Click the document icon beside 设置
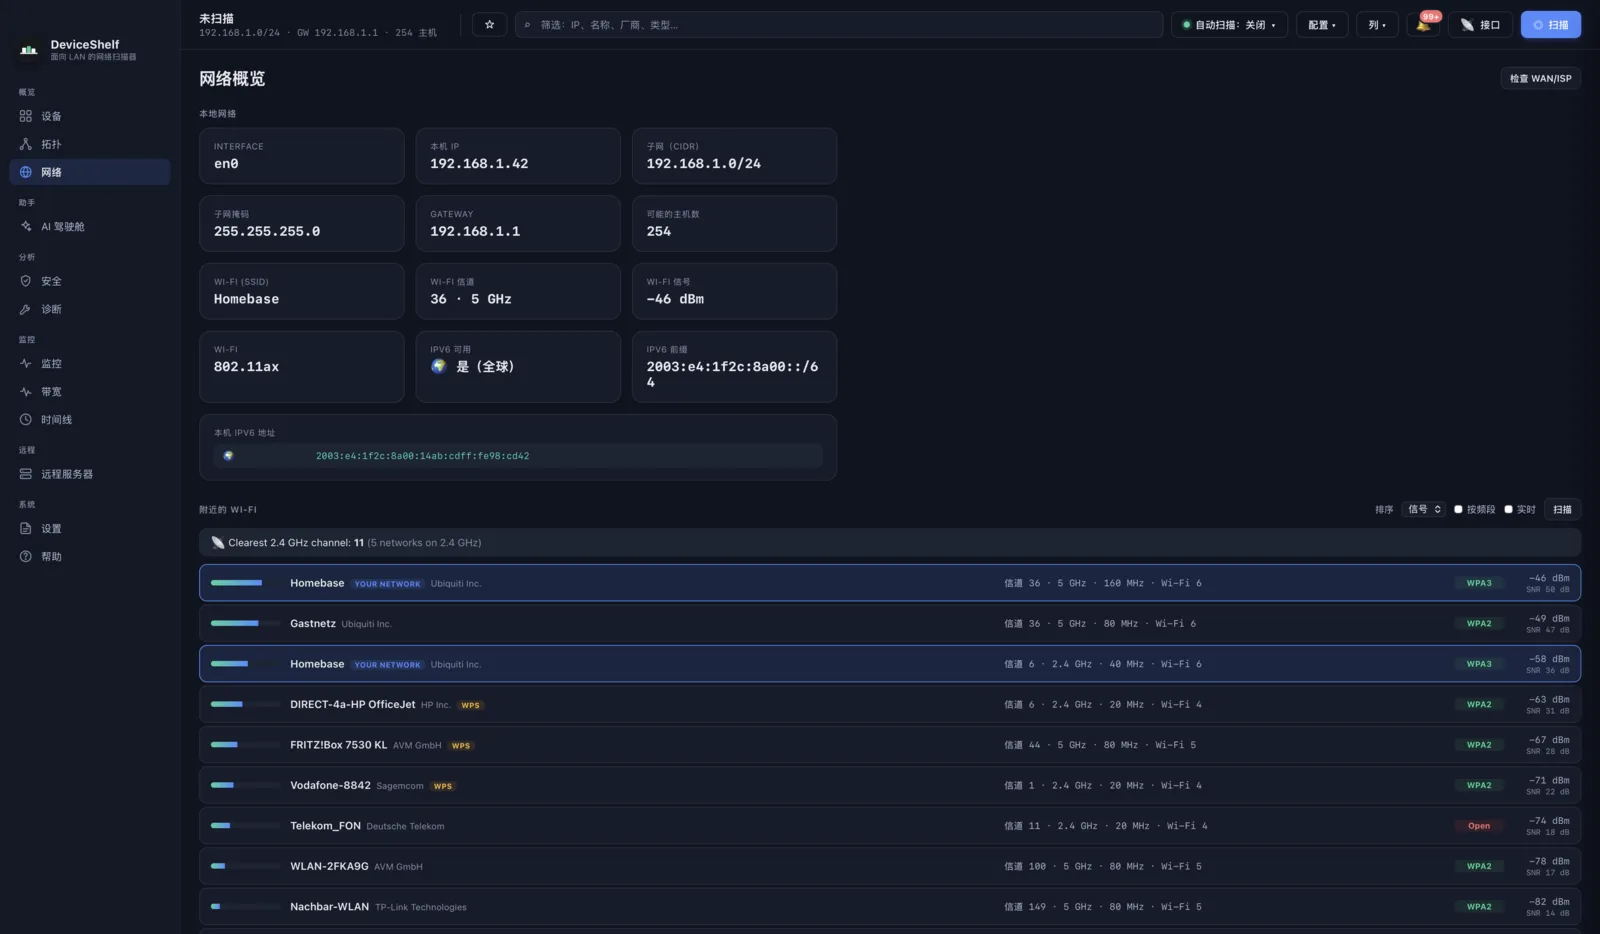 tap(26, 529)
